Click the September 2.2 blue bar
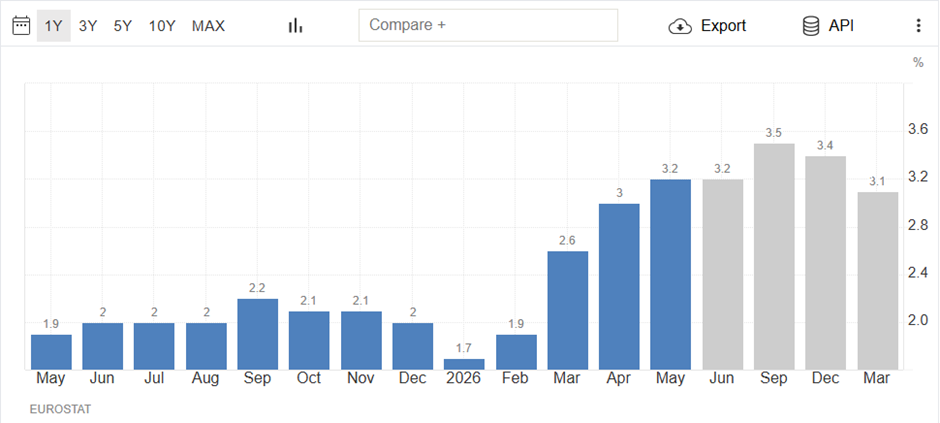The height and width of the screenshot is (423, 940). [258, 334]
